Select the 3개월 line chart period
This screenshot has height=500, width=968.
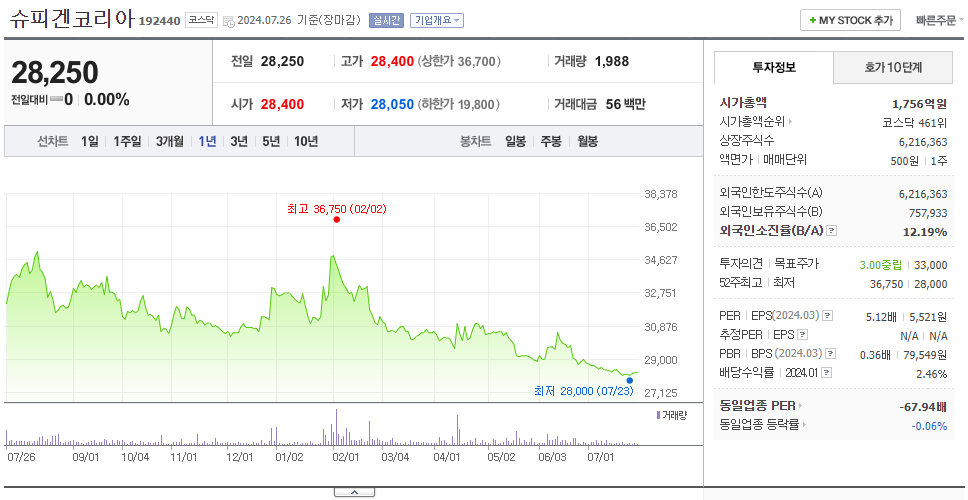click(x=170, y=141)
